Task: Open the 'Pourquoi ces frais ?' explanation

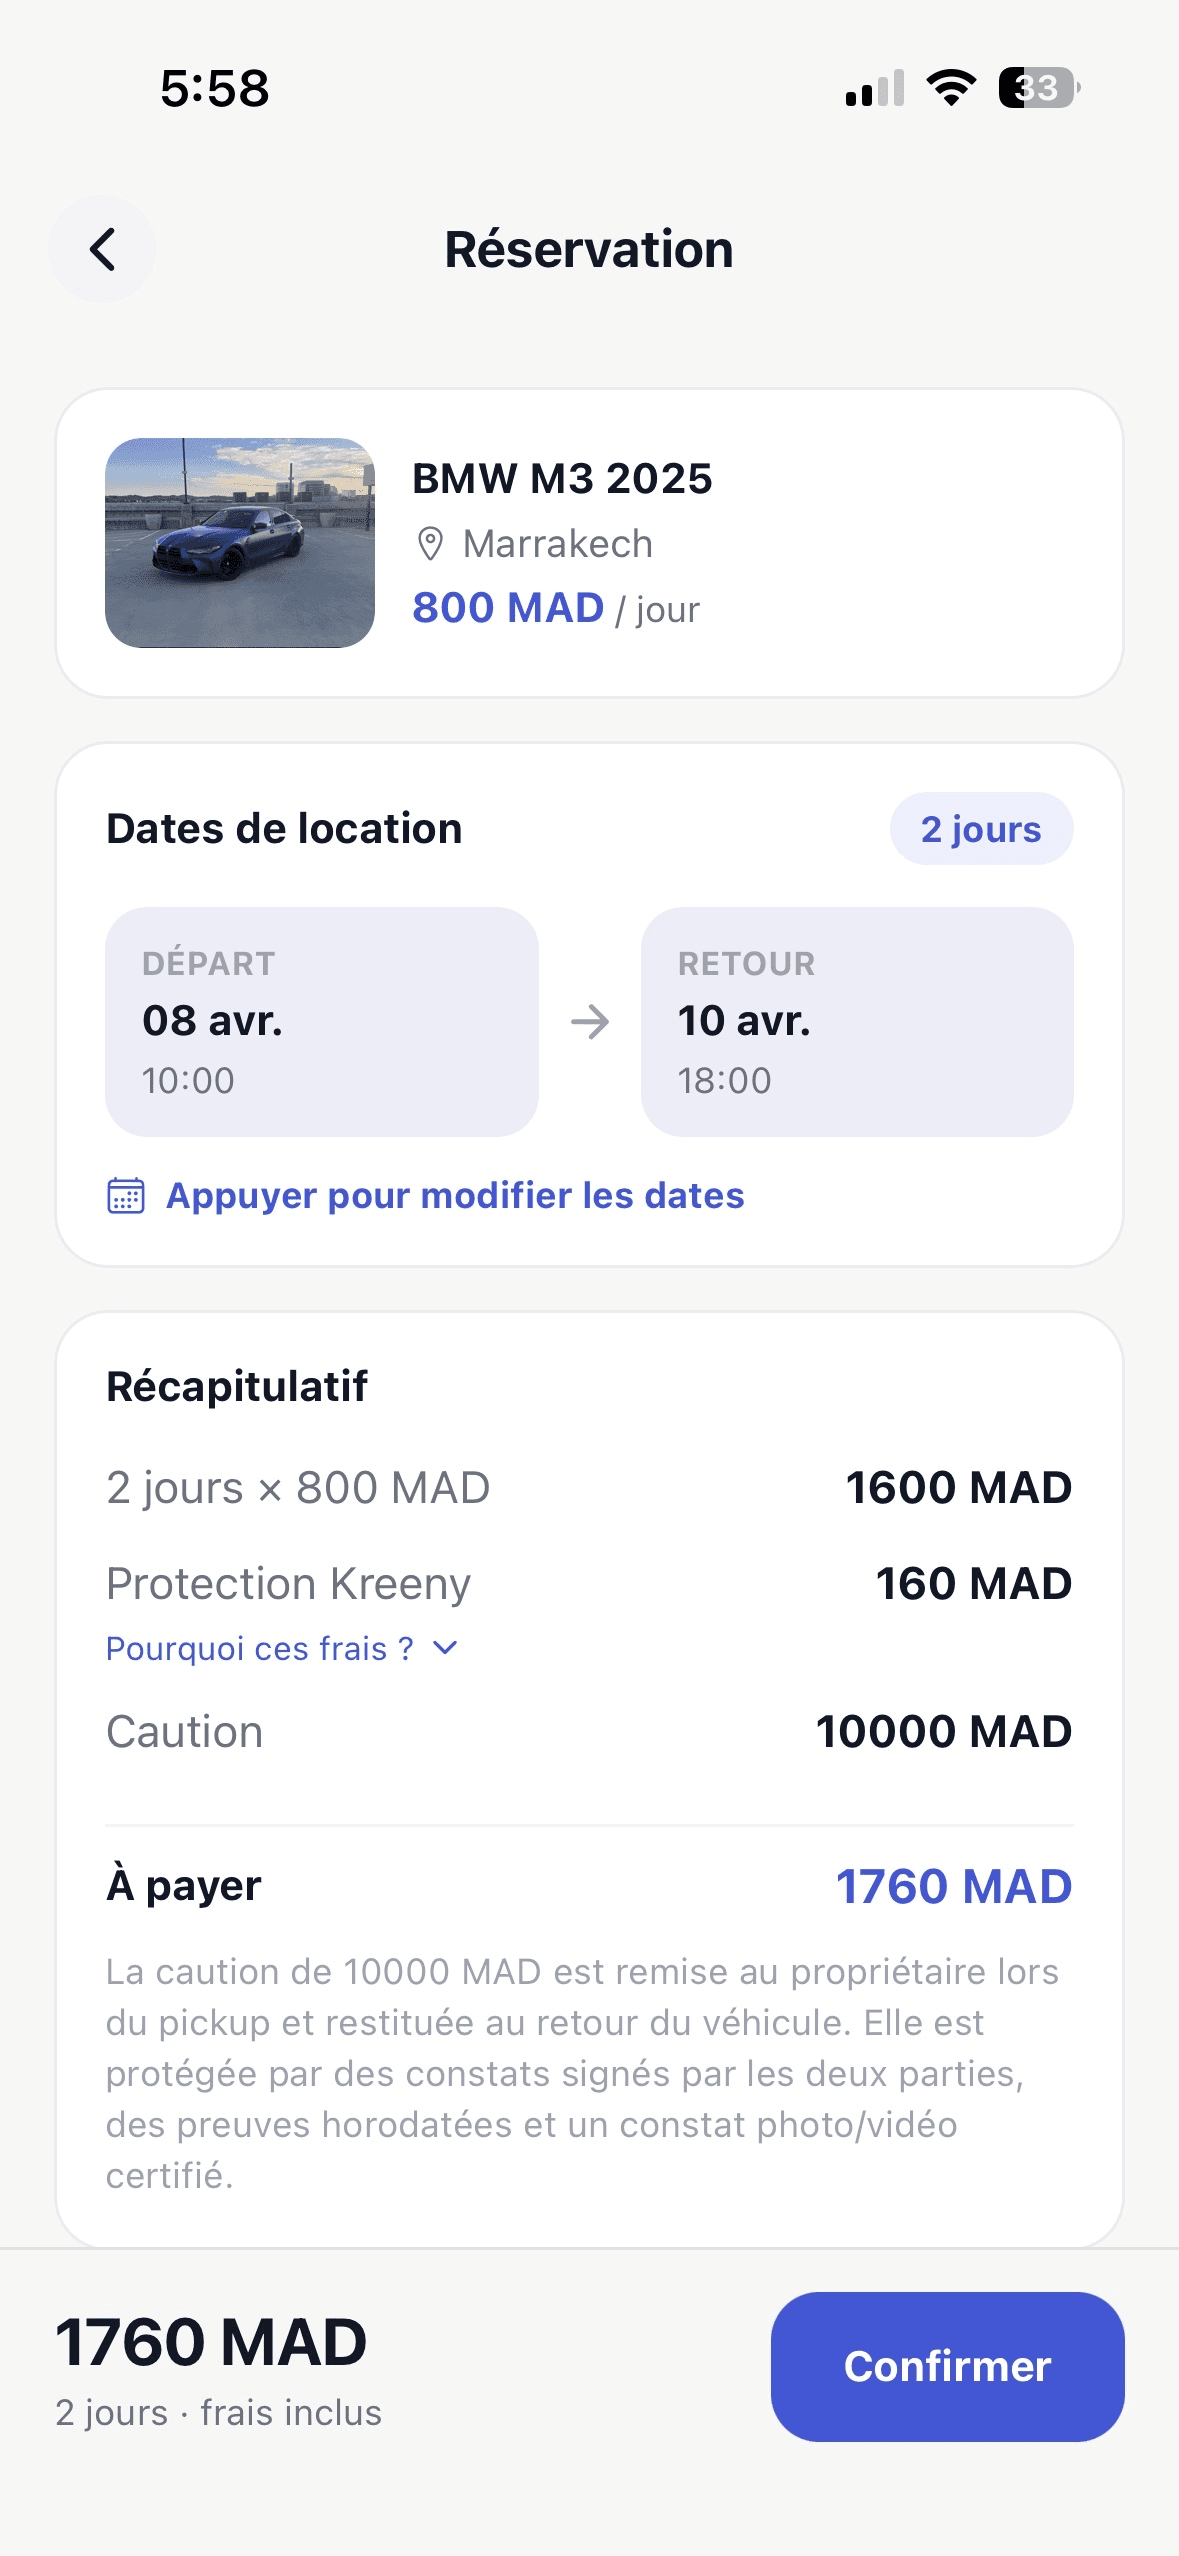Action: pyautogui.click(x=260, y=1648)
